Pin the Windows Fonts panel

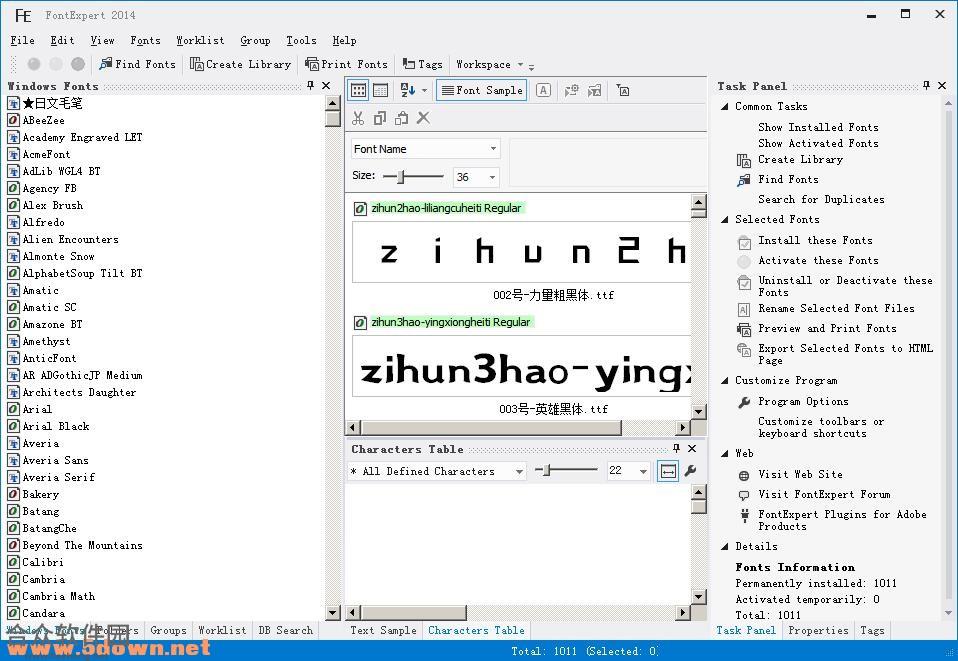coord(310,86)
